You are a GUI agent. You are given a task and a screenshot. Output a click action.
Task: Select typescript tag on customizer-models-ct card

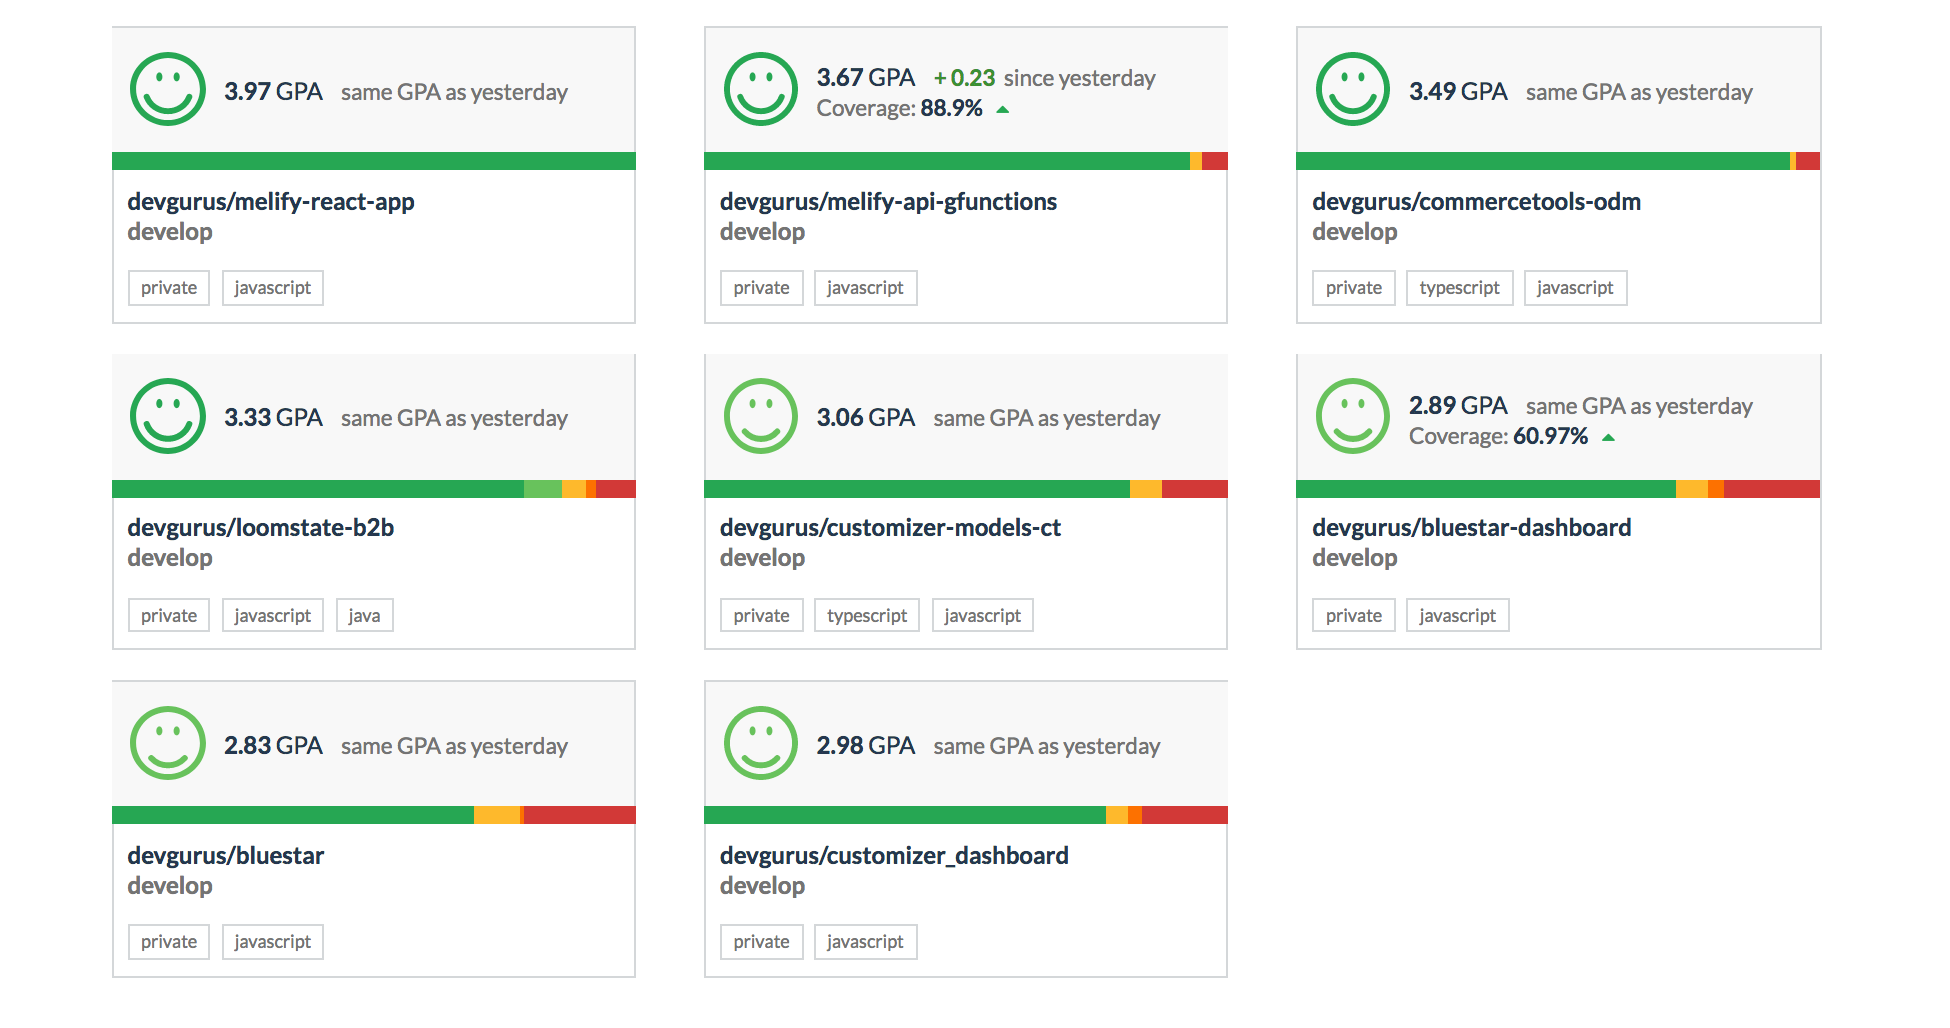pyautogui.click(x=867, y=615)
